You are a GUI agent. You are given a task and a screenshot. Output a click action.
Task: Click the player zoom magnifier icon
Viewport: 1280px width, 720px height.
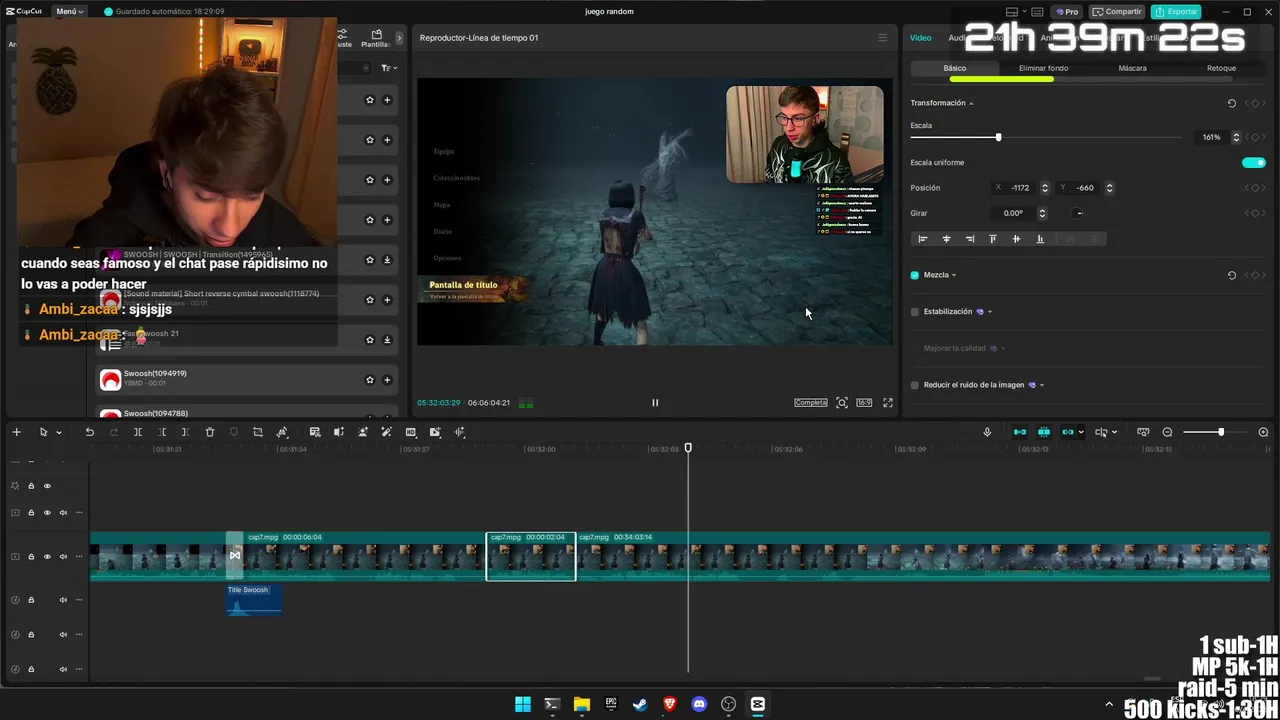tap(842, 403)
